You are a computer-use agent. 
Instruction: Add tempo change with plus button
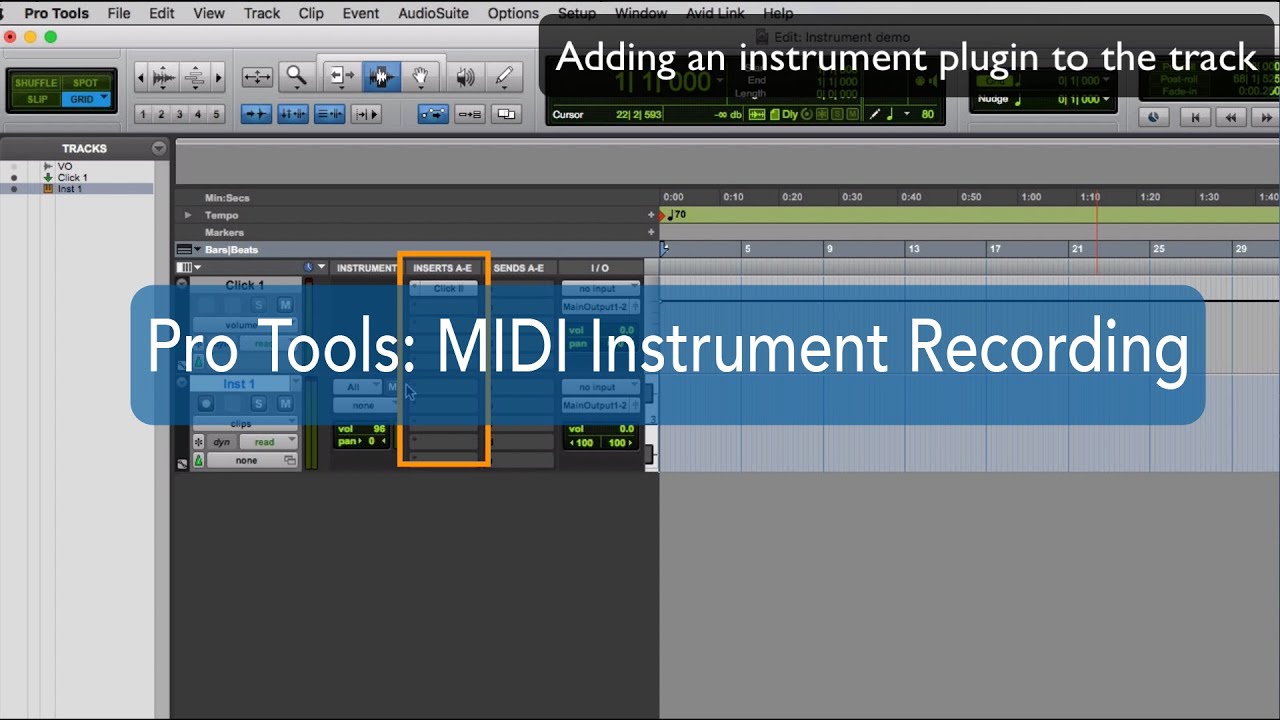coord(651,215)
